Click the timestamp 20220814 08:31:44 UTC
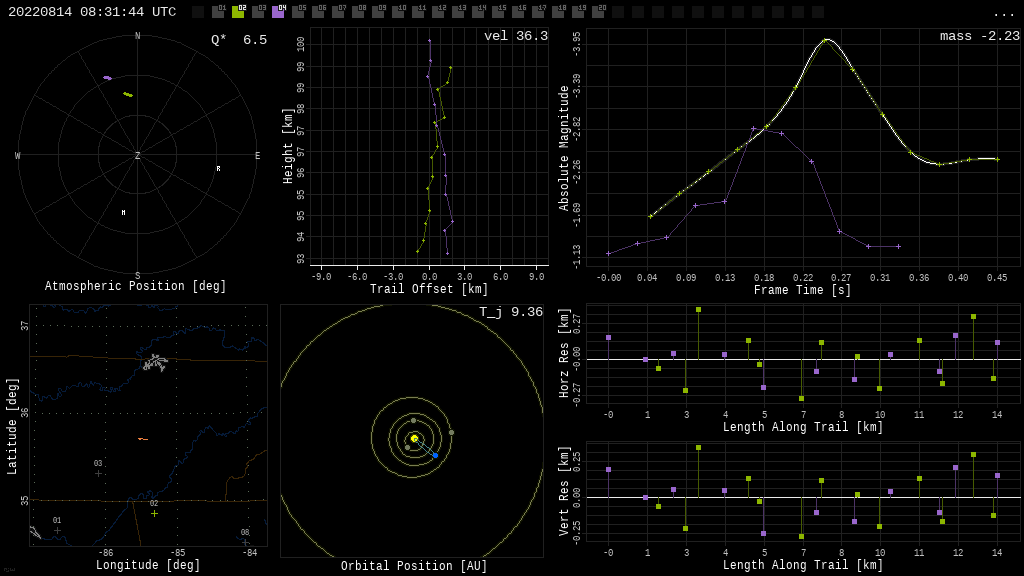Screen dimensions: 1024x576 pos(92,12)
